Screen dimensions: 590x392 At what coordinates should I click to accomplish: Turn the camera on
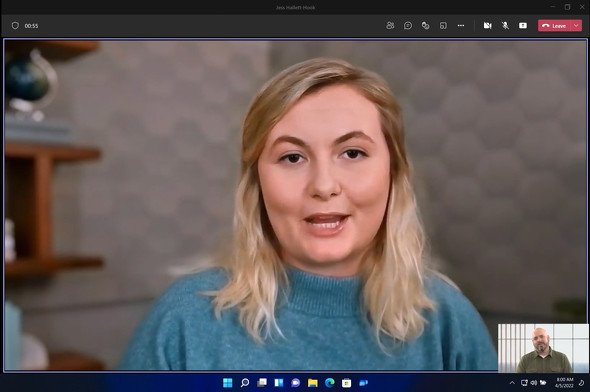click(x=488, y=26)
